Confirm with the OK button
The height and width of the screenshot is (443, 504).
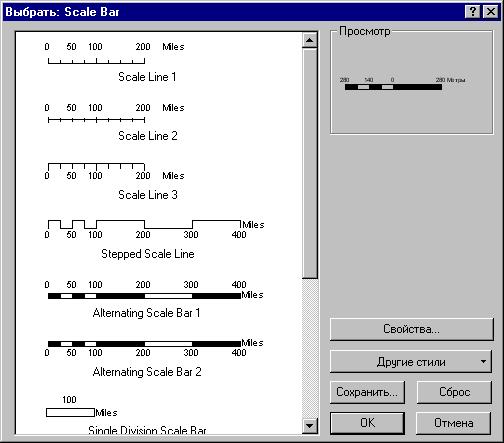pyautogui.click(x=367, y=423)
